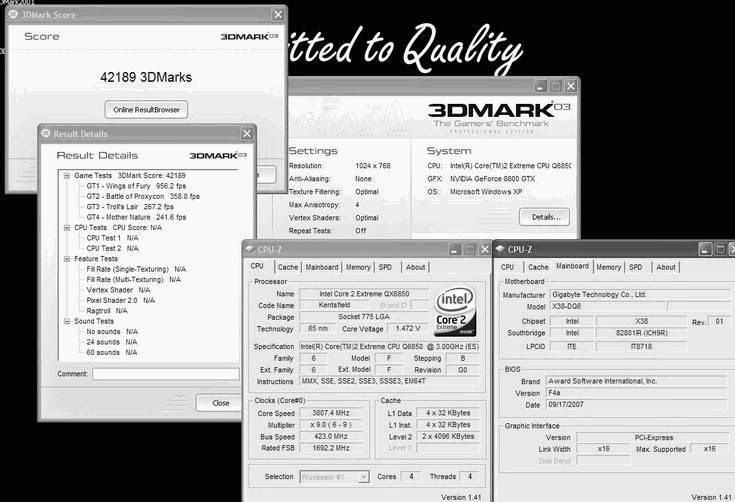
Task: Minimize the right CPU-Z window
Action: click(705, 249)
